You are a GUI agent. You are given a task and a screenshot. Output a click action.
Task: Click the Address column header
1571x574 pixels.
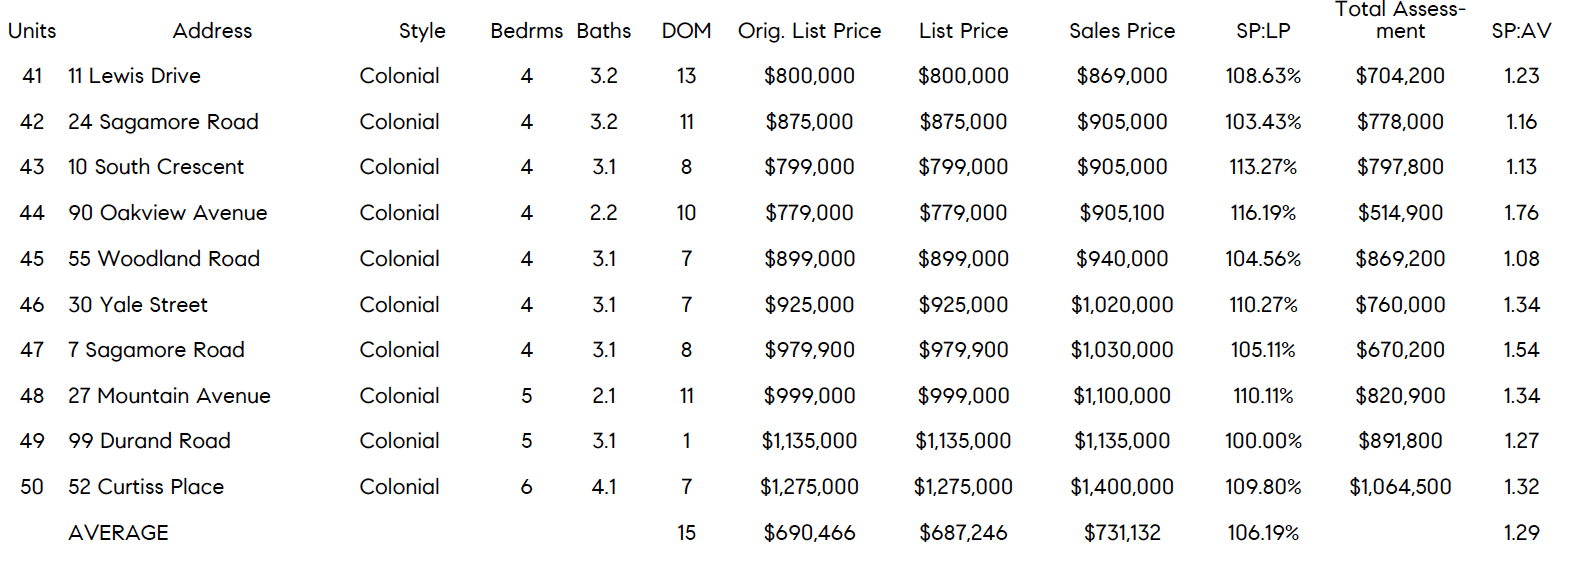click(212, 31)
